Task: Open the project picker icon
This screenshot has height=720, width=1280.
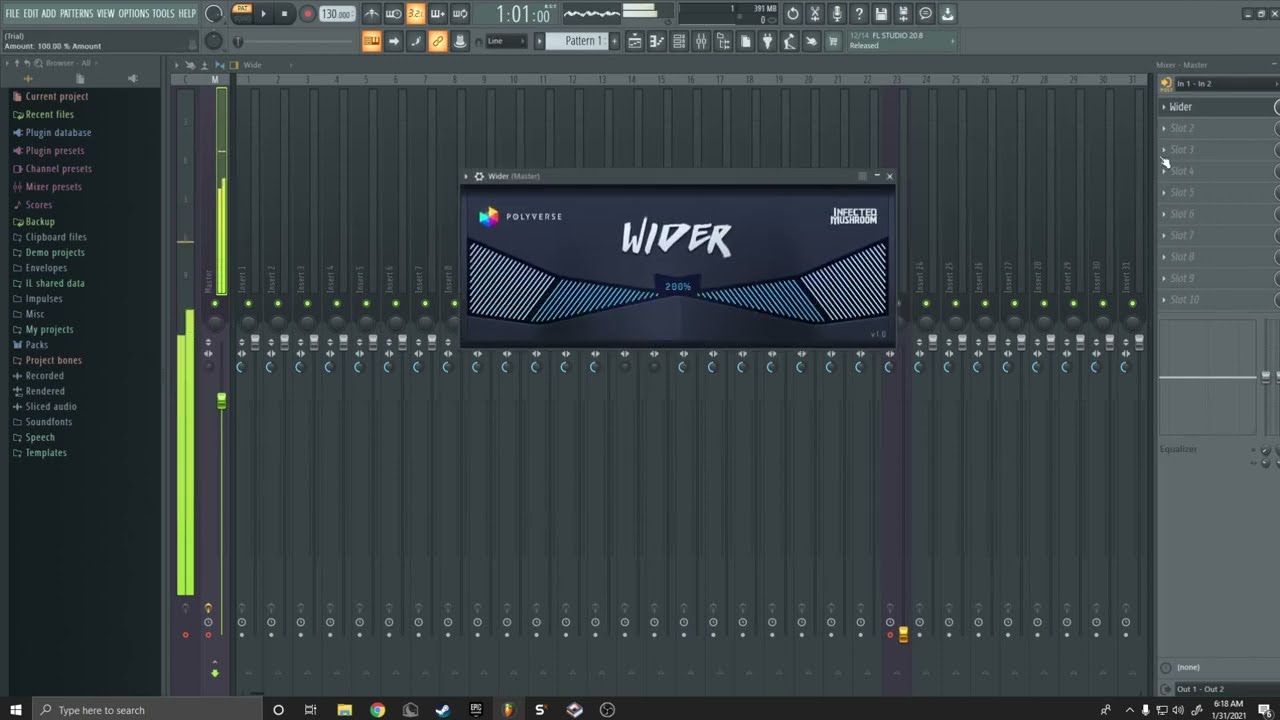Action: tap(745, 41)
